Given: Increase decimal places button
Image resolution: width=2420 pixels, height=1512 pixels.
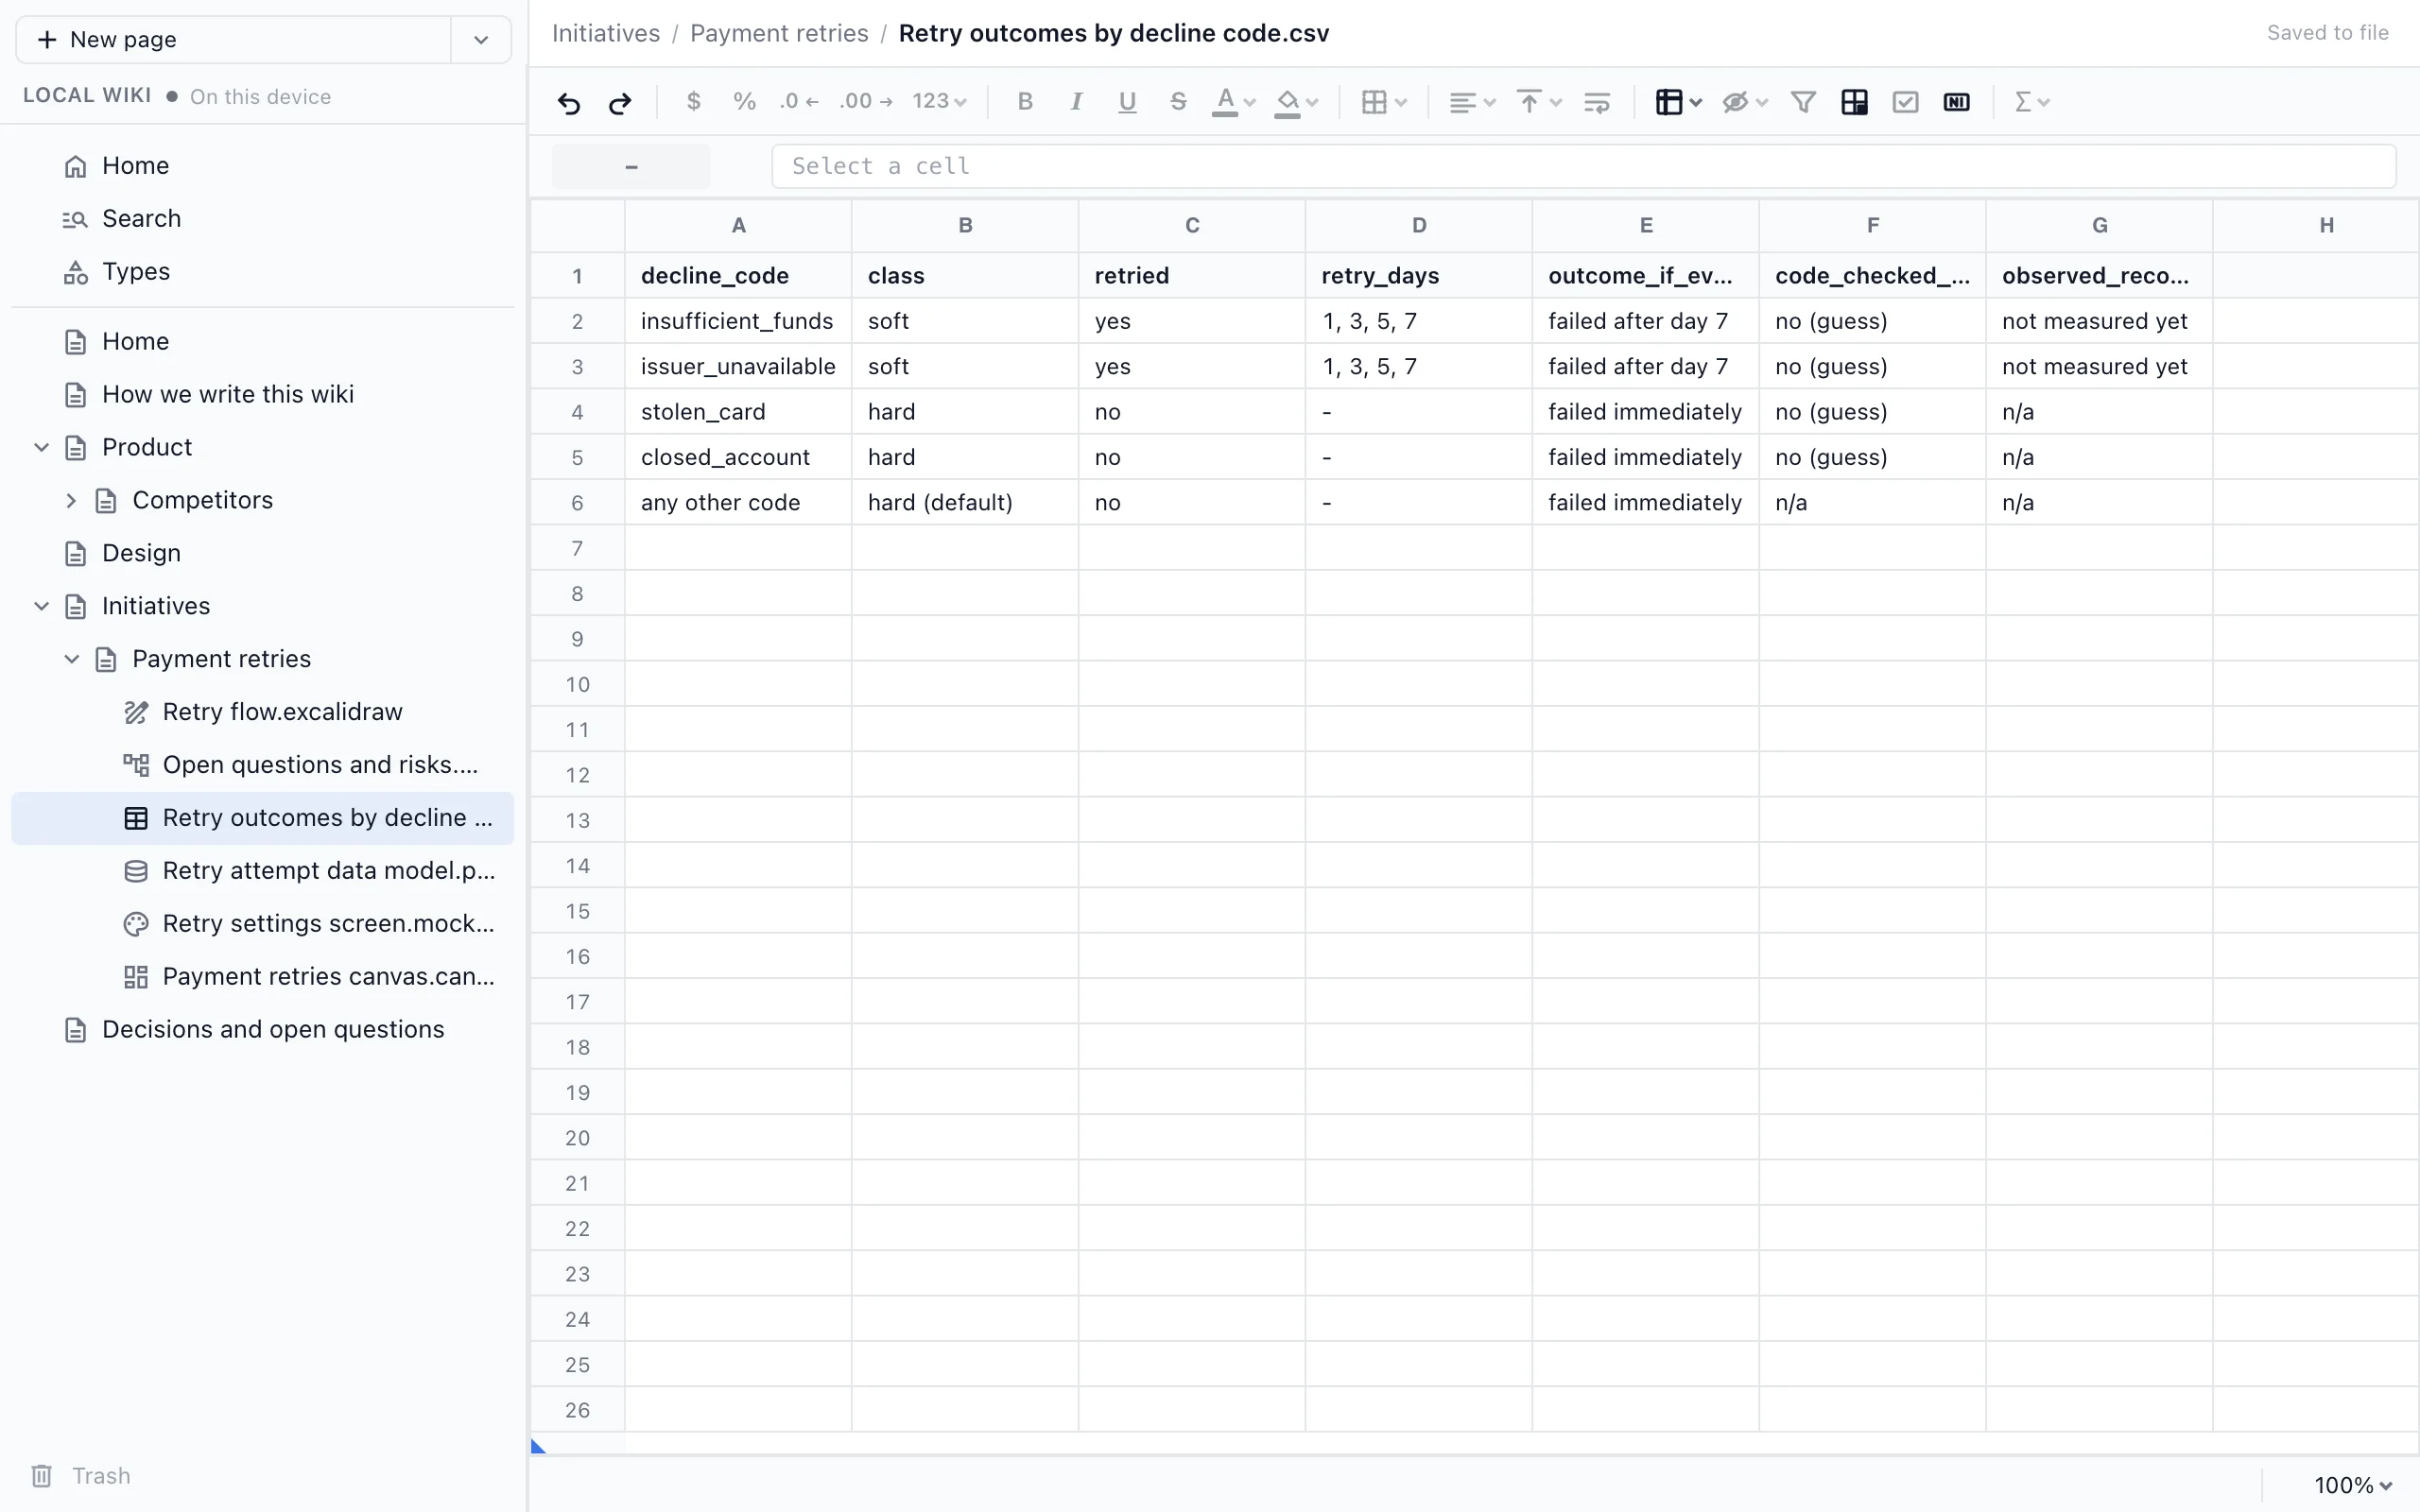Looking at the screenshot, I should coord(866,102).
